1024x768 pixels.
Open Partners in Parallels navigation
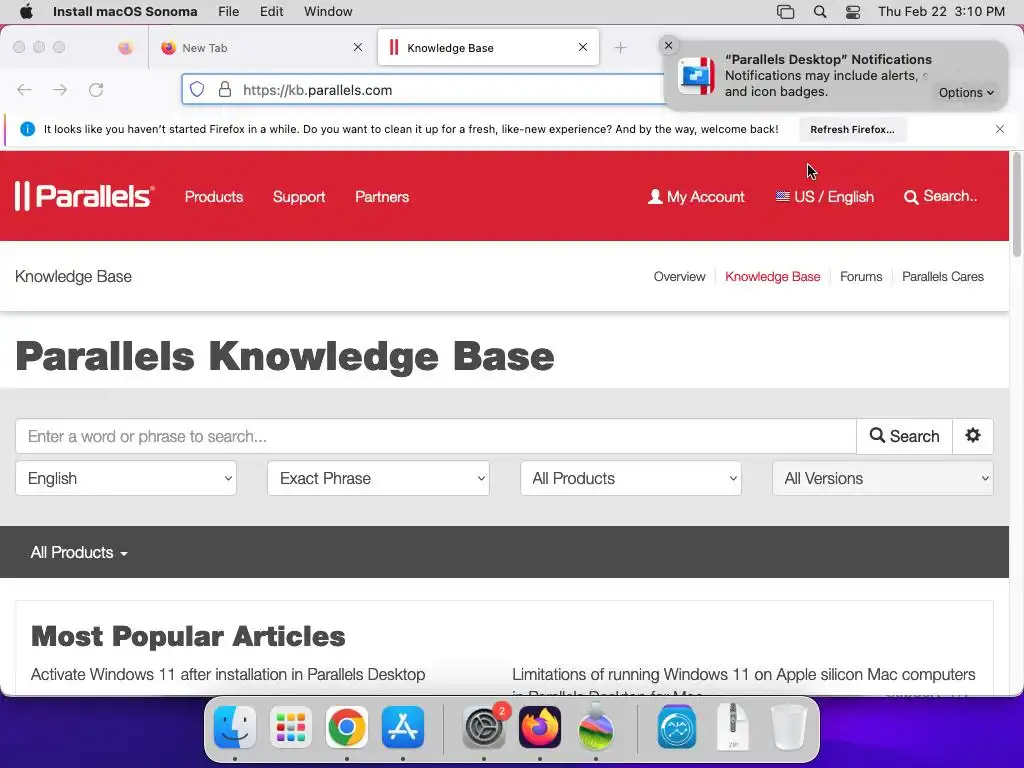point(382,197)
